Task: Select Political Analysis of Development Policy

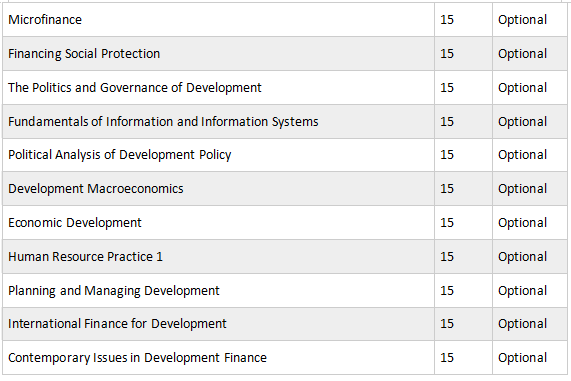Action: pos(120,155)
